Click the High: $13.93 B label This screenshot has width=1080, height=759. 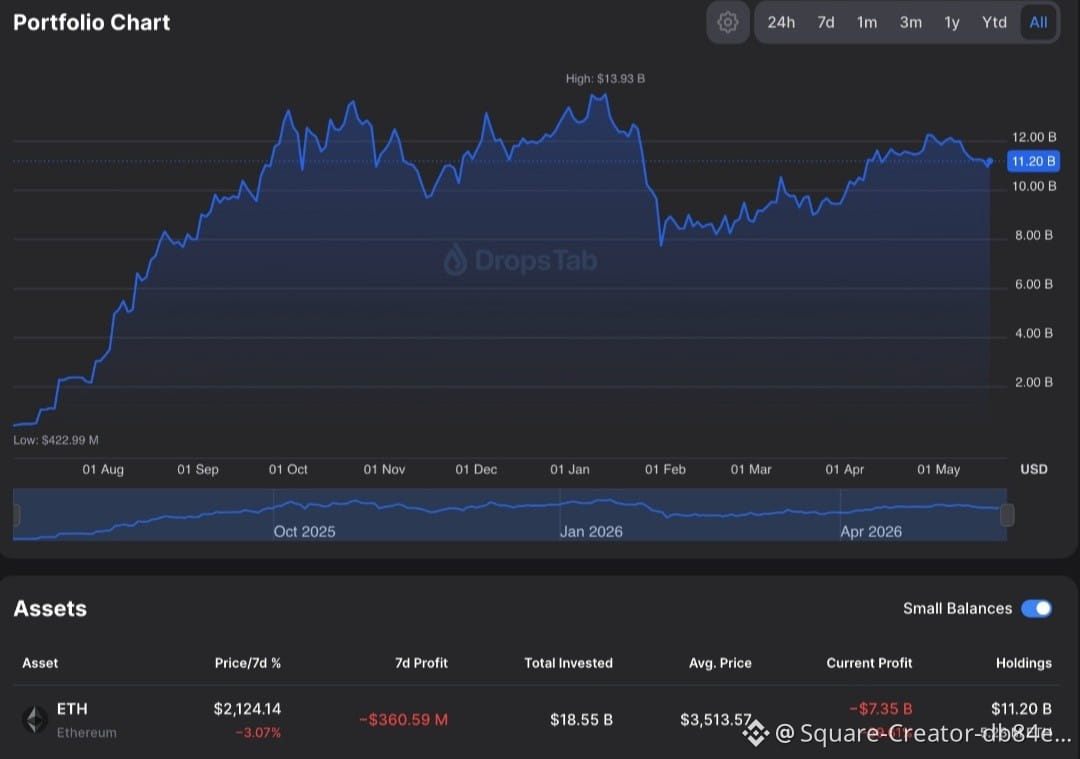(x=605, y=79)
